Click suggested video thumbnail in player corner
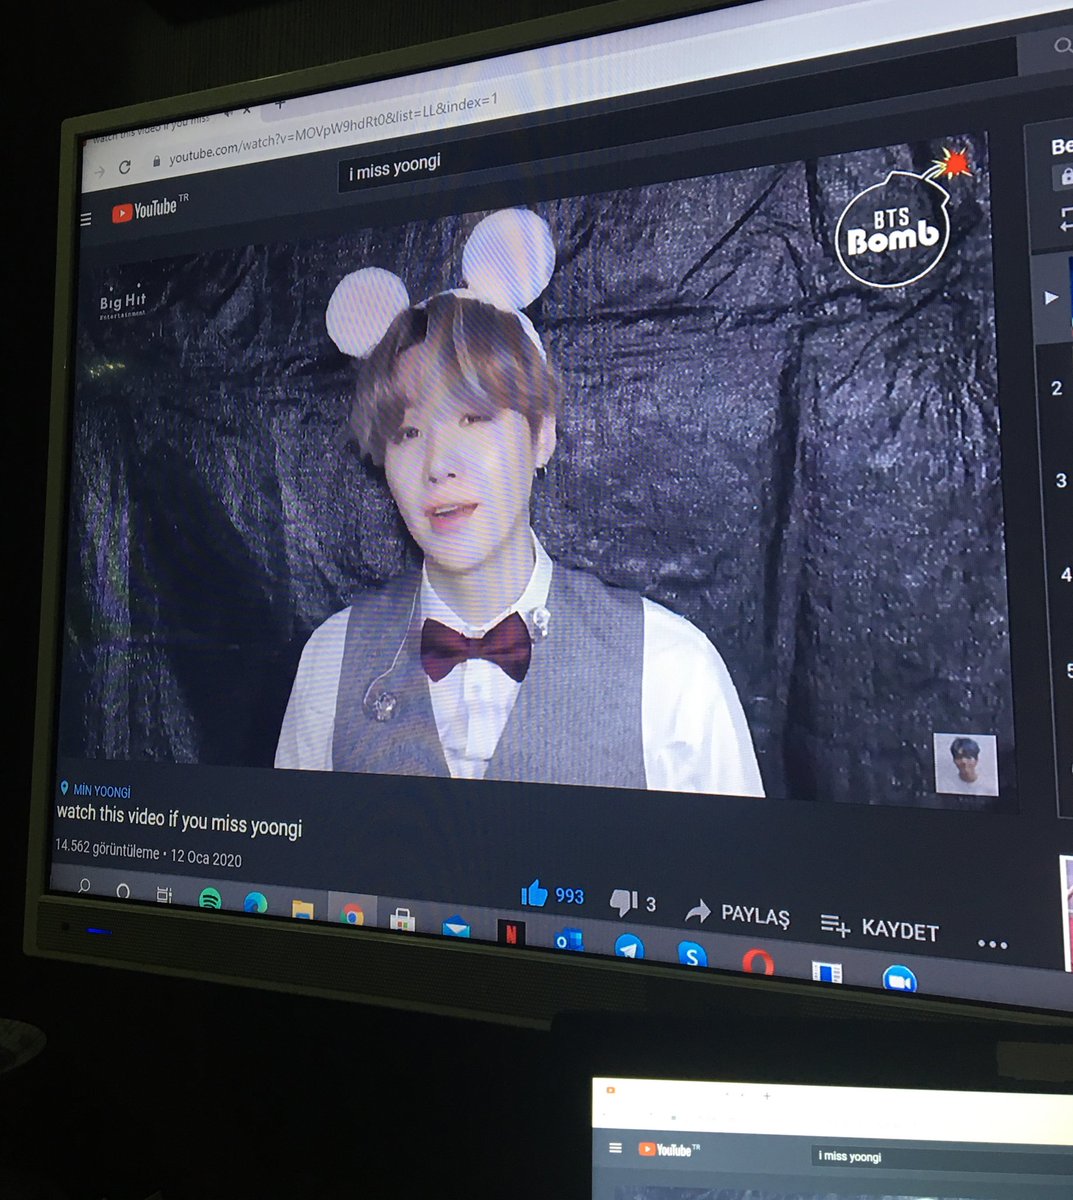 pyautogui.click(x=966, y=765)
